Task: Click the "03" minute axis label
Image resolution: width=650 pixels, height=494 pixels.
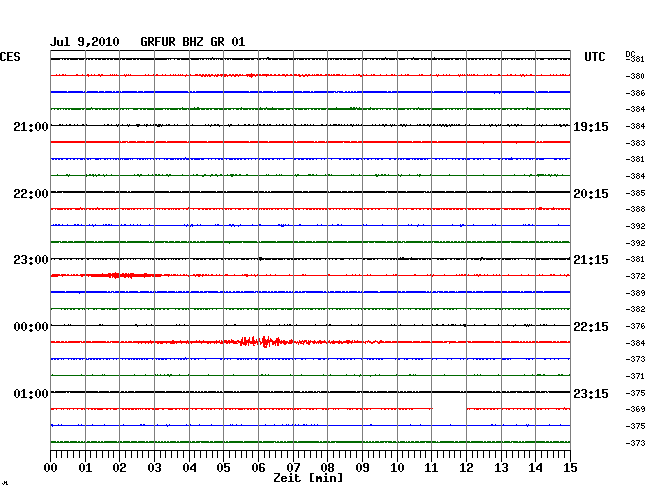Action: tap(154, 468)
